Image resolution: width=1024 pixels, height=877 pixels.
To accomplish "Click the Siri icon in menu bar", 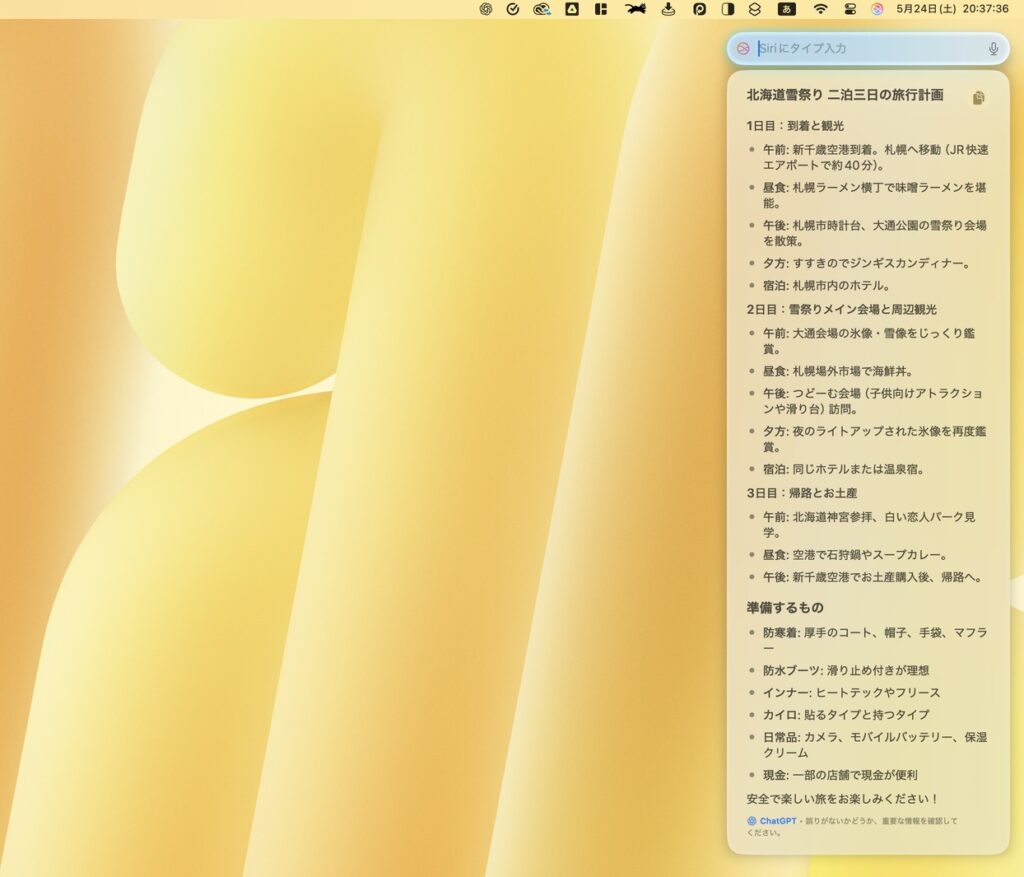I will click(x=877, y=9).
